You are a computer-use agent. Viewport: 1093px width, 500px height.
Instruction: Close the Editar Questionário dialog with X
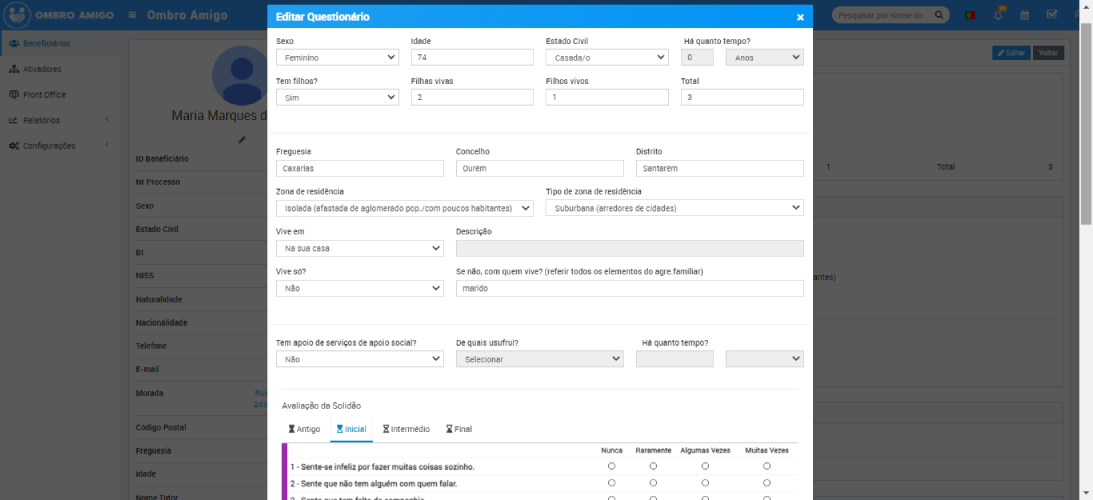[x=799, y=18]
